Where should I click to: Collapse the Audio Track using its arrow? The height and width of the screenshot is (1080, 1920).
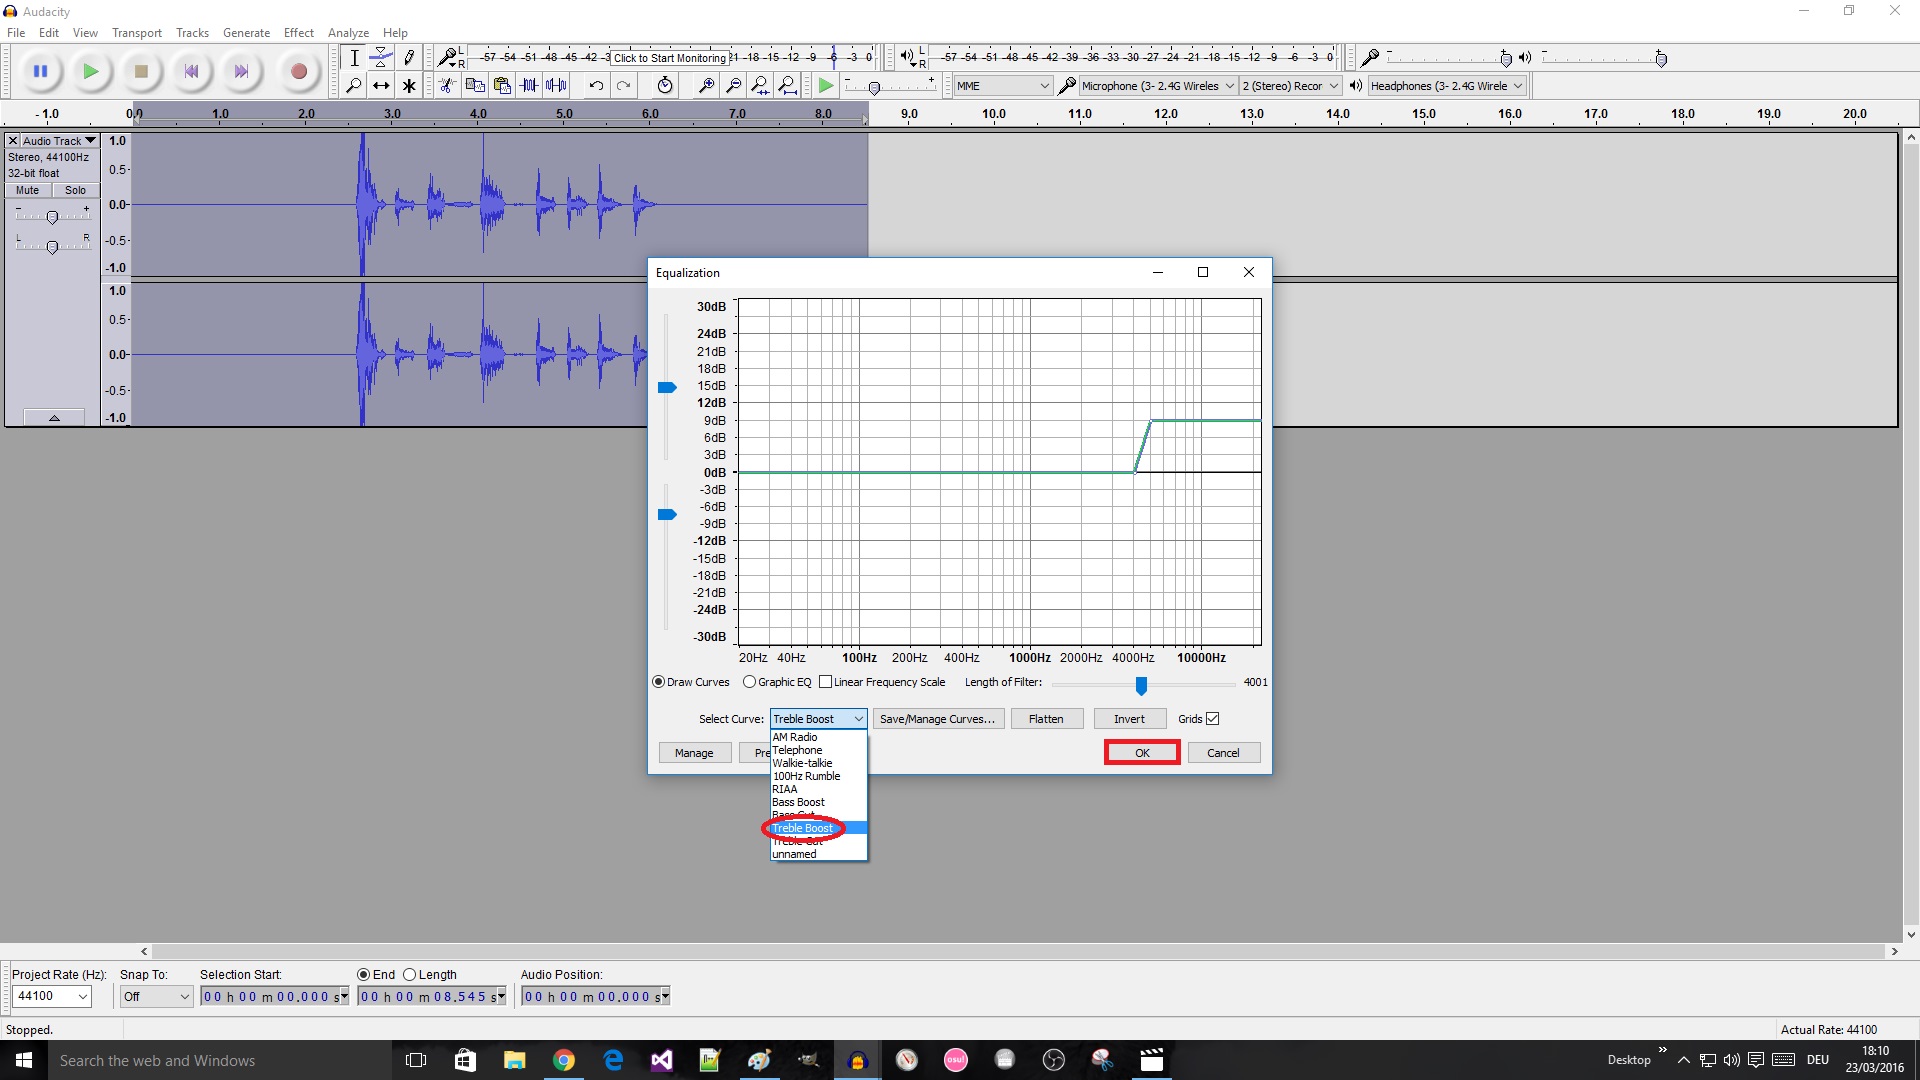54,417
